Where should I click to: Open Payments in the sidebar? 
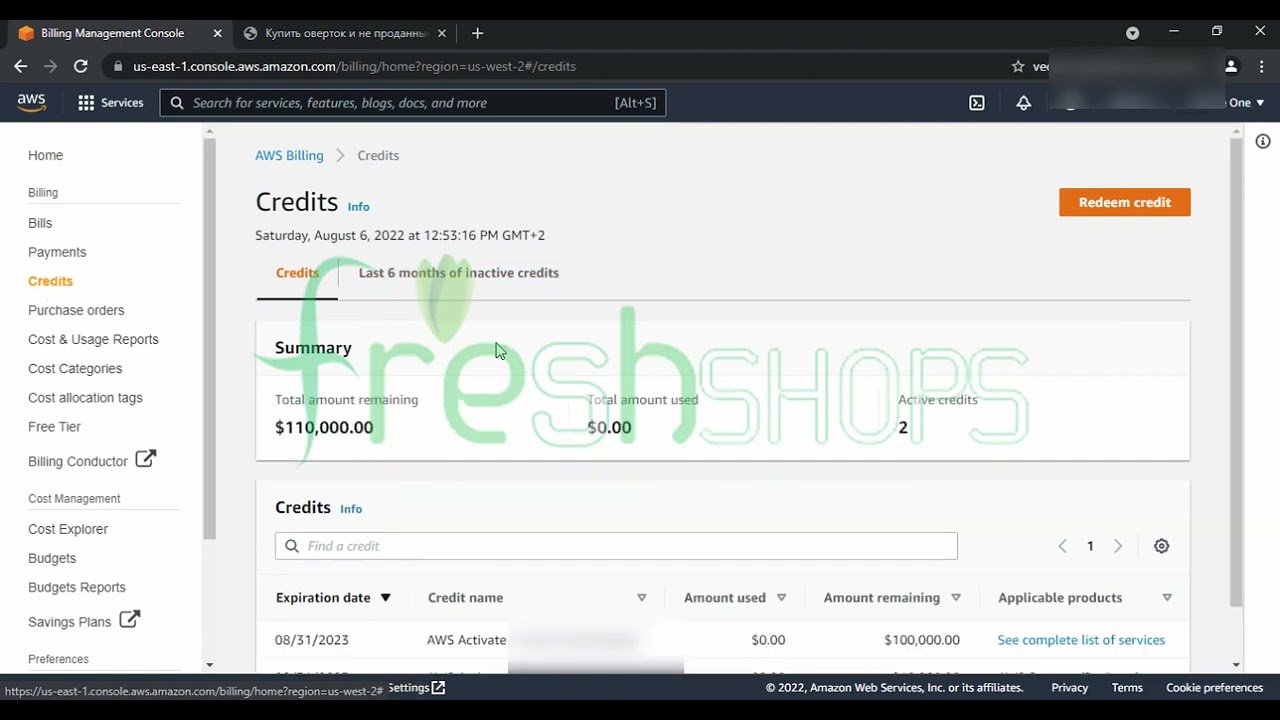click(57, 252)
